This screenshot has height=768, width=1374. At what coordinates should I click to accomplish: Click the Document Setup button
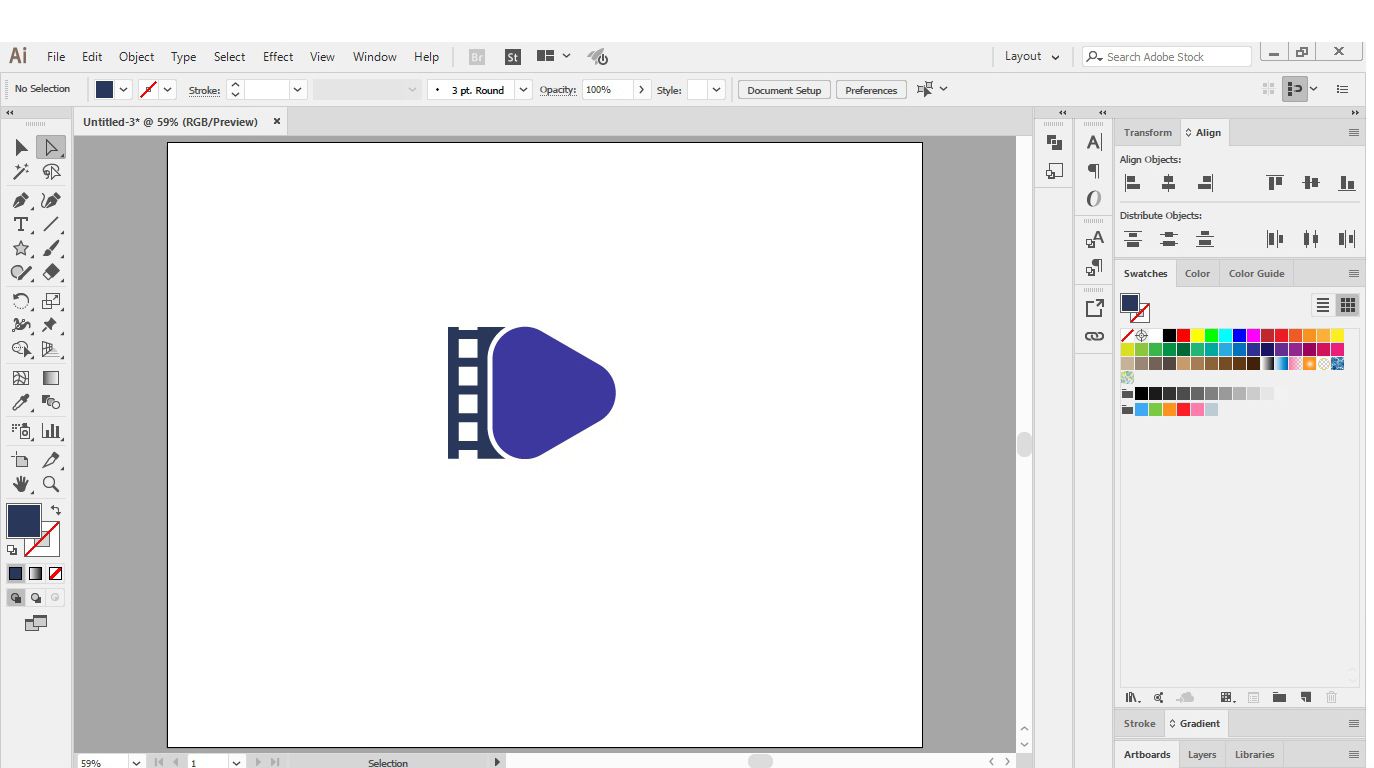(x=784, y=90)
